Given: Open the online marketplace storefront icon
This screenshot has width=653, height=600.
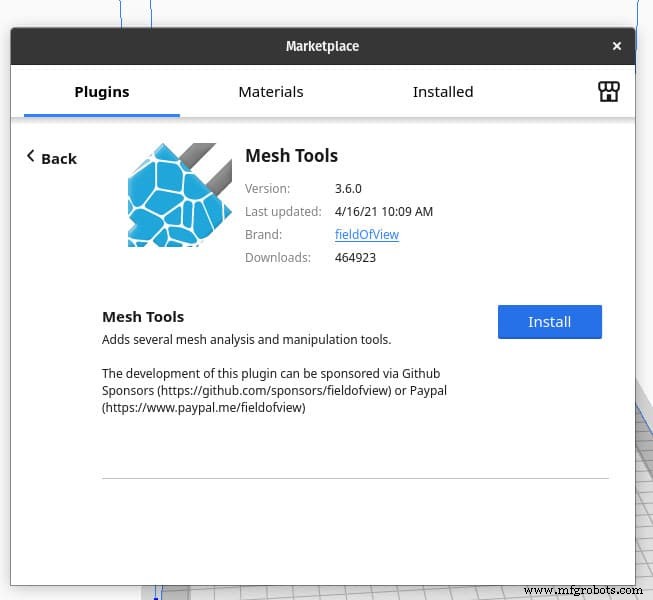Looking at the screenshot, I should [608, 92].
